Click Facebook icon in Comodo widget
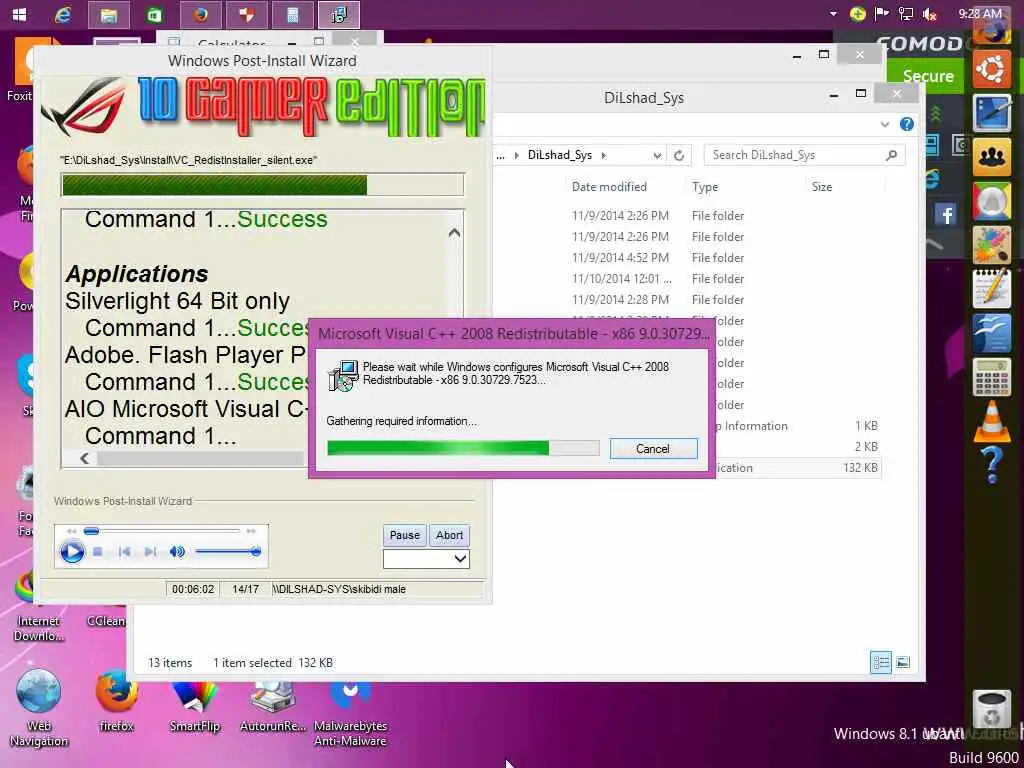This screenshot has width=1024, height=768. (x=946, y=214)
